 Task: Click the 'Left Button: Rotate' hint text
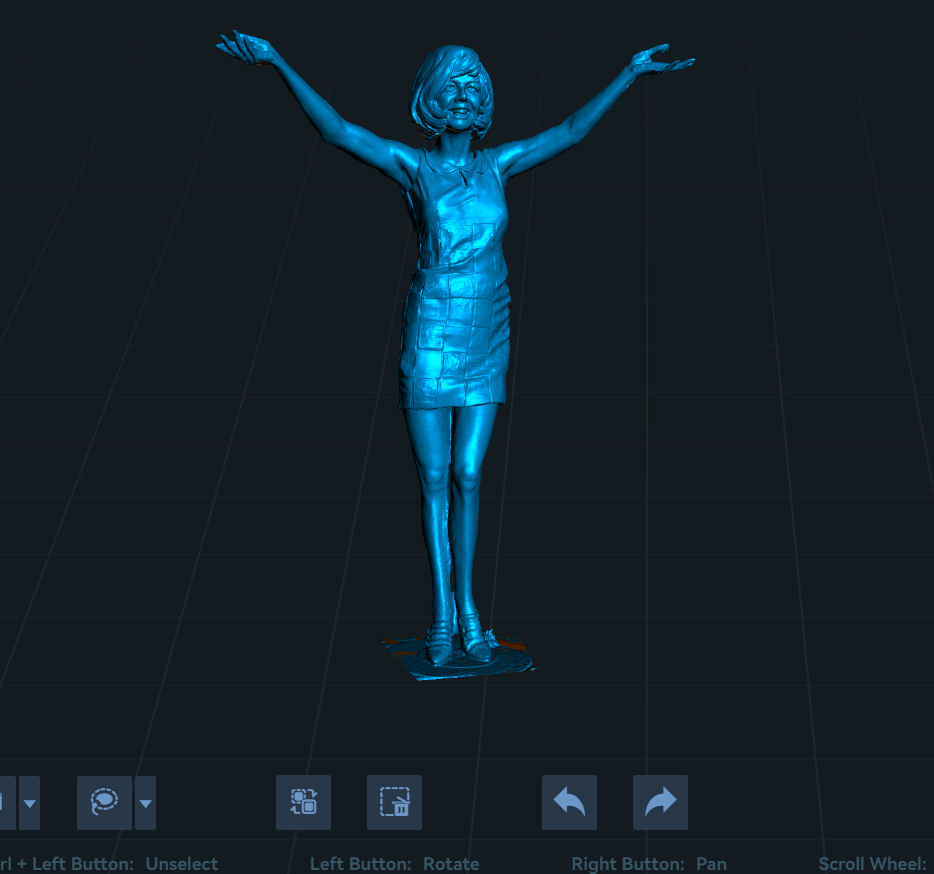(394, 864)
